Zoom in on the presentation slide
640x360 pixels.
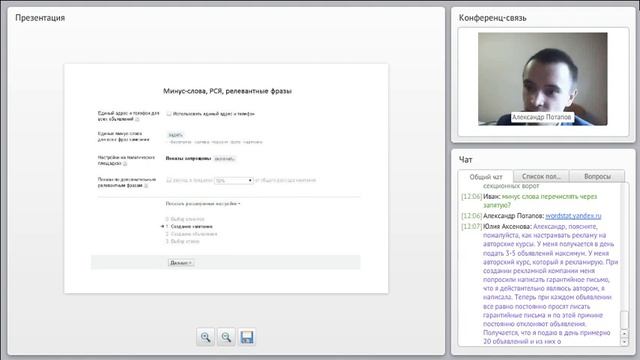coord(205,337)
